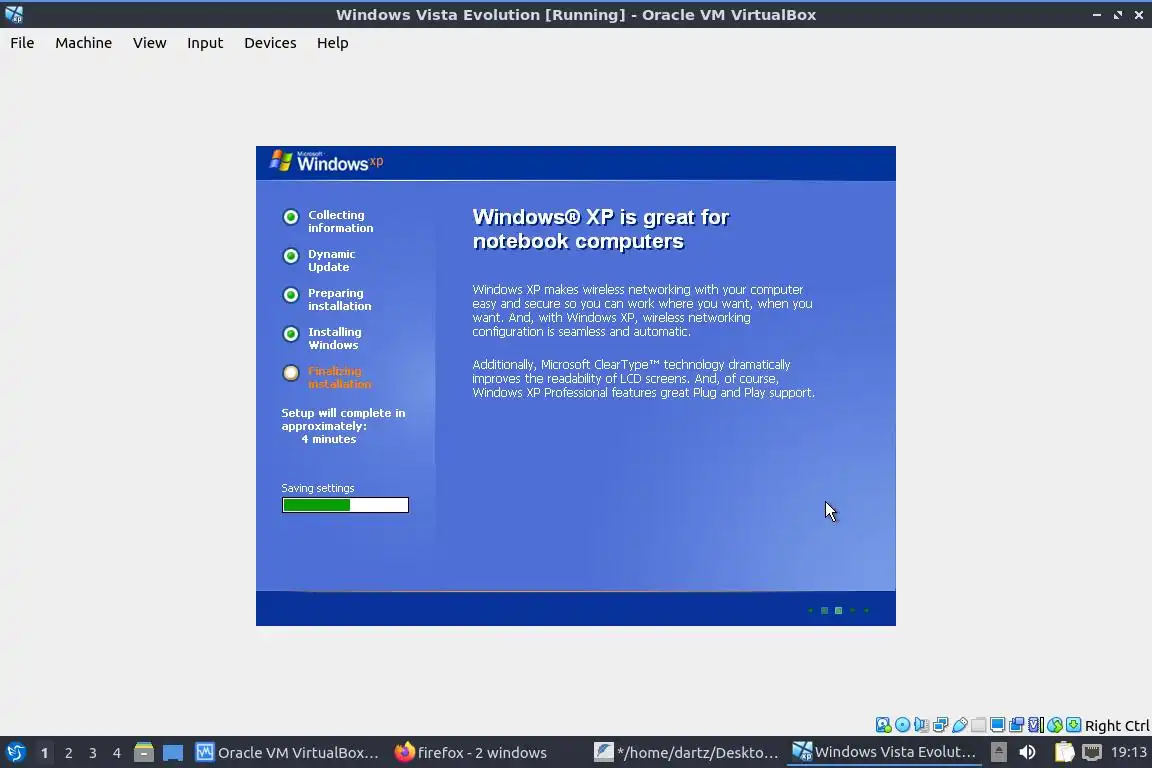The width and height of the screenshot is (1152, 768).
Task: Click the show desktop taskbar icon
Action: (x=173, y=753)
